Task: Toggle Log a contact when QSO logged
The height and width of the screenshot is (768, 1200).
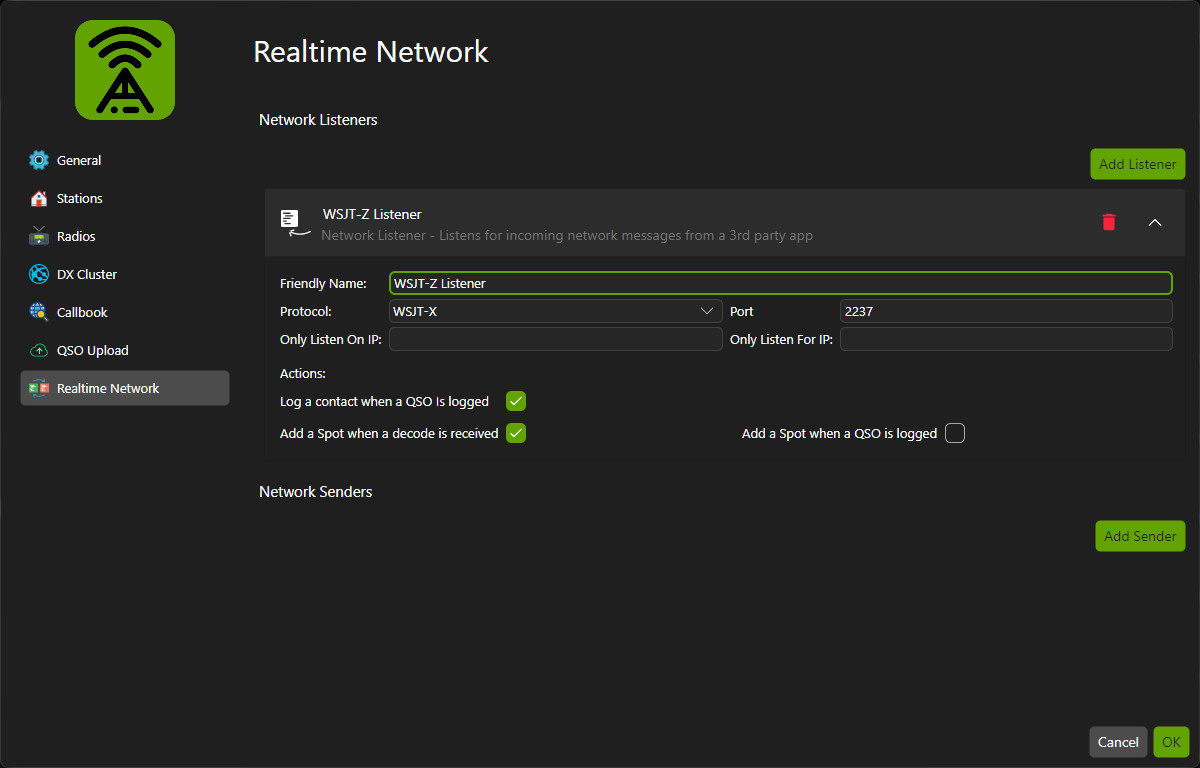Action: pos(516,401)
